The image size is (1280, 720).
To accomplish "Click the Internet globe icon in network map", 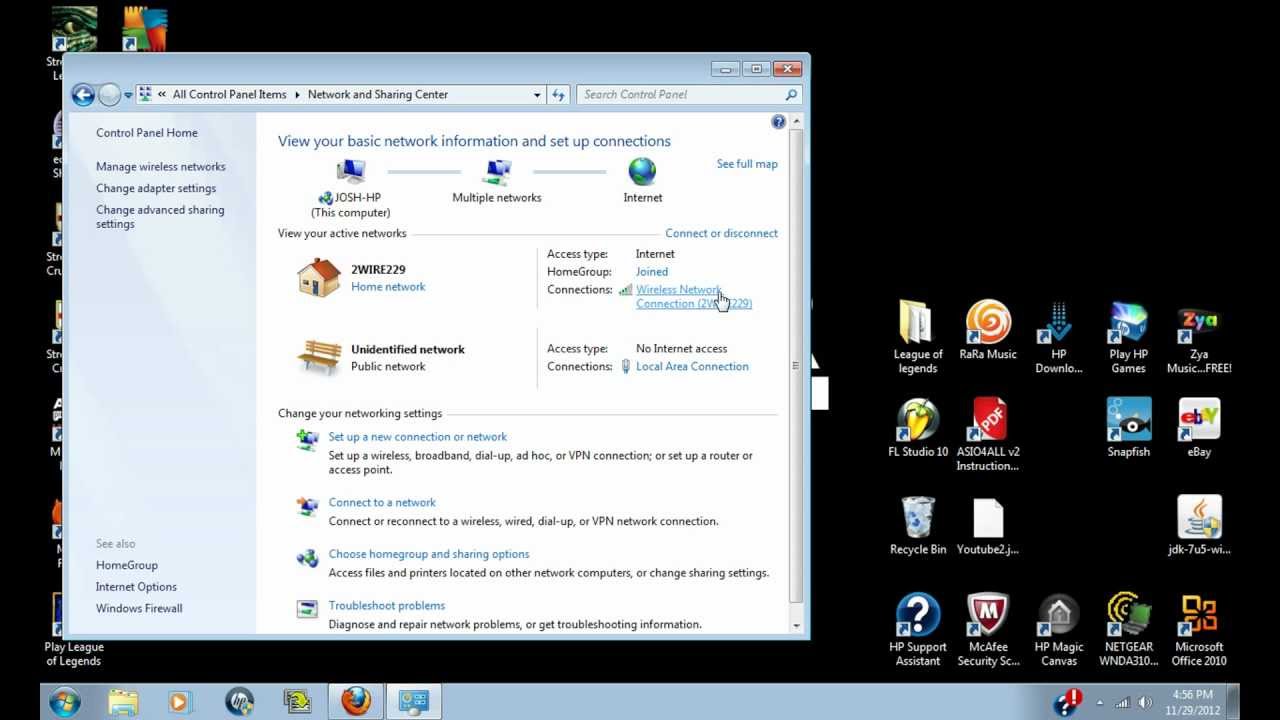I will (642, 171).
